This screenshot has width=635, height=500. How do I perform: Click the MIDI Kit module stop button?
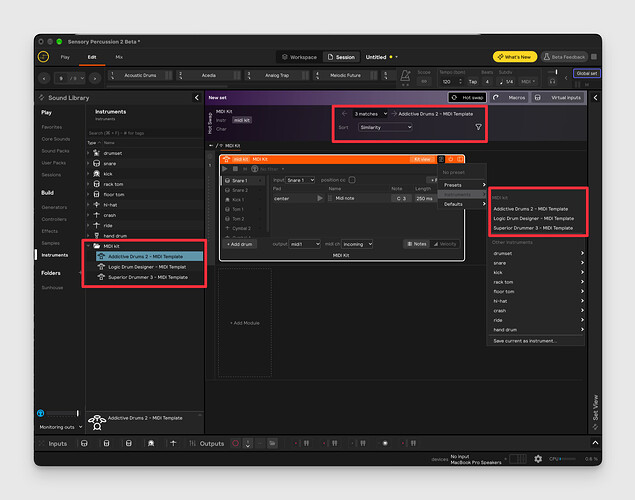pos(235,169)
